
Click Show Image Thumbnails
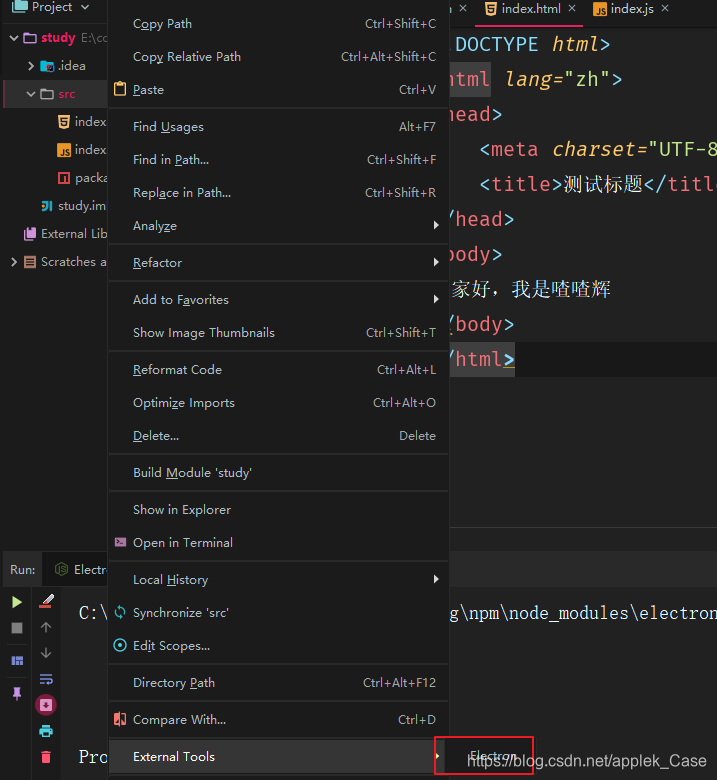coord(279,332)
